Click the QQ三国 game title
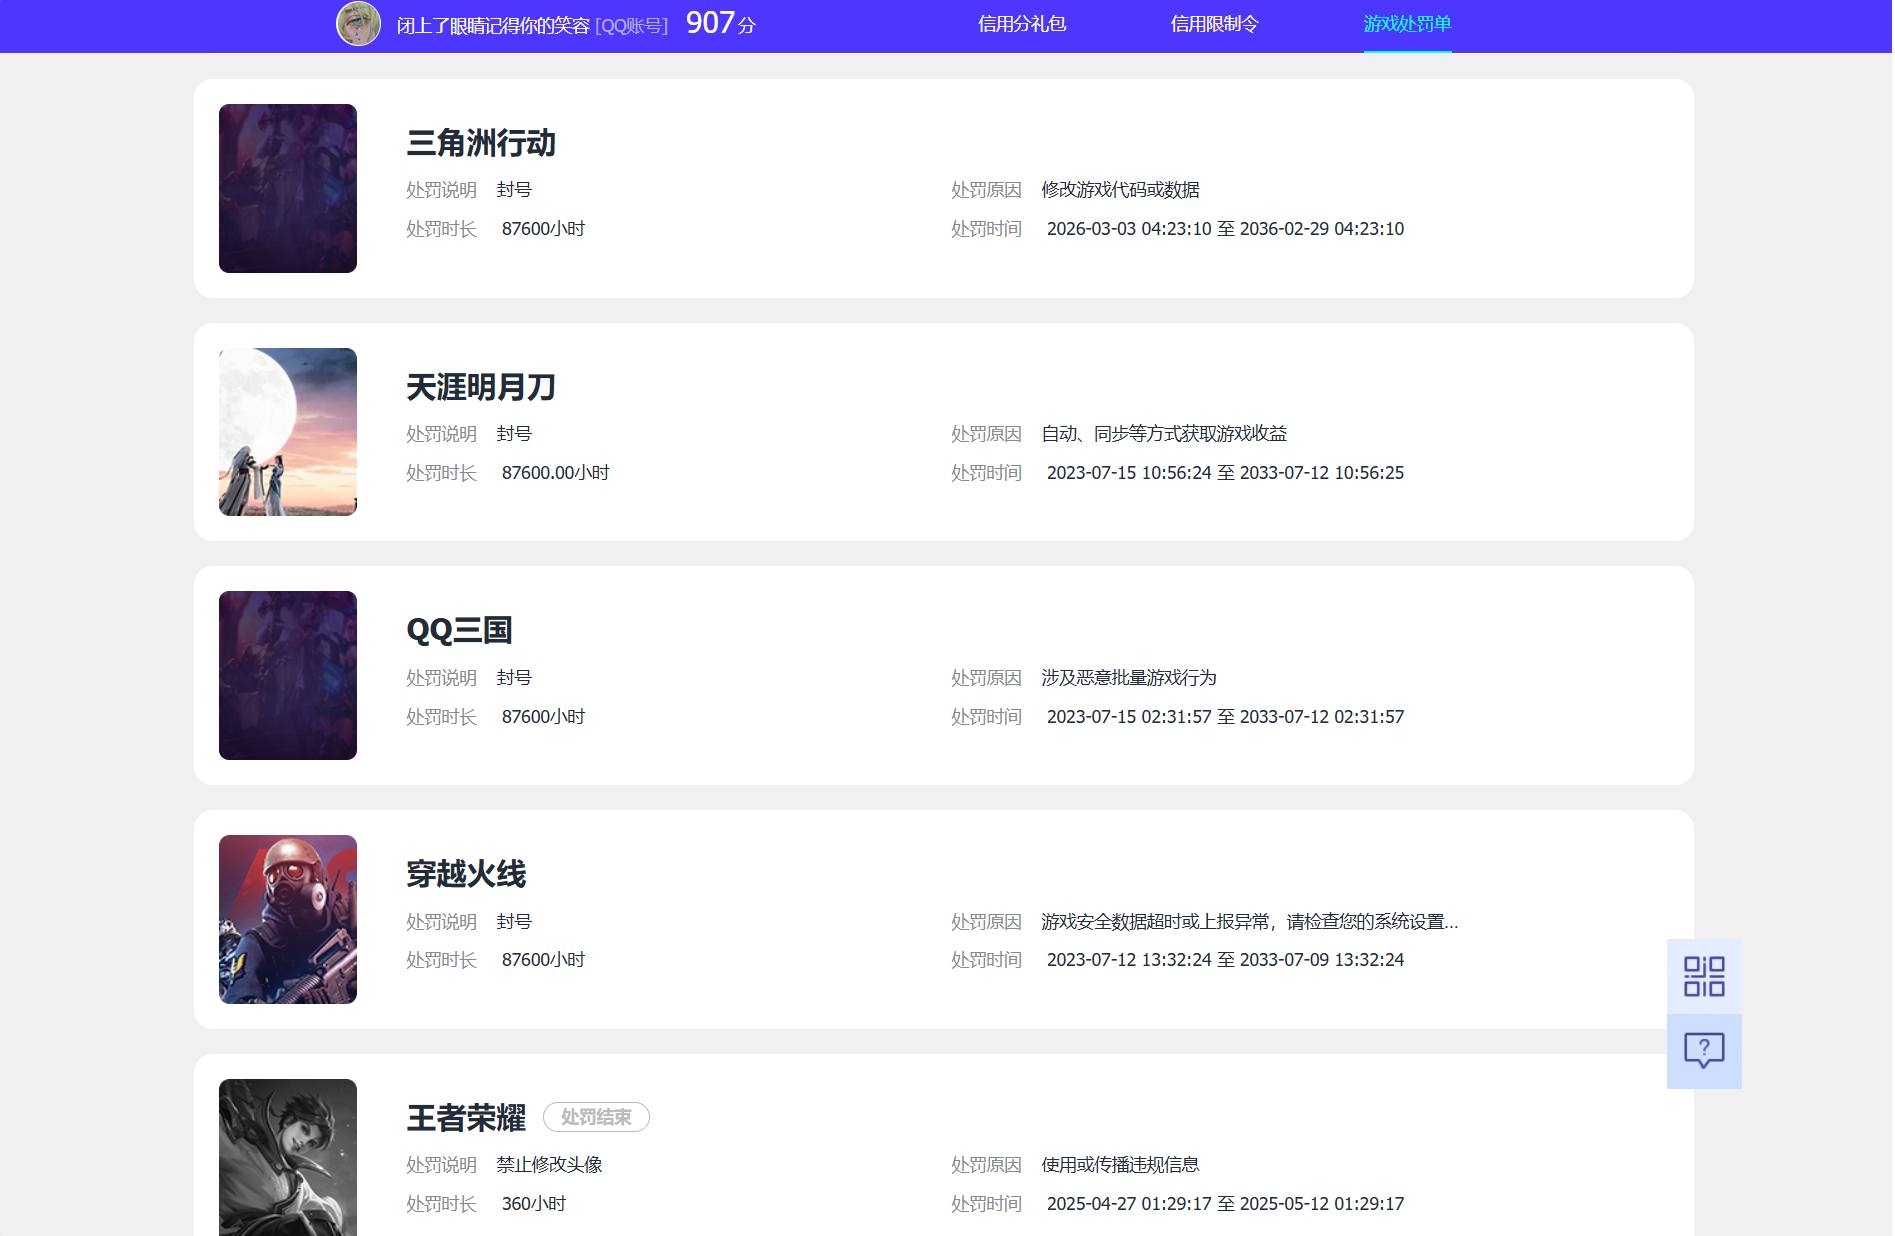 coord(459,630)
